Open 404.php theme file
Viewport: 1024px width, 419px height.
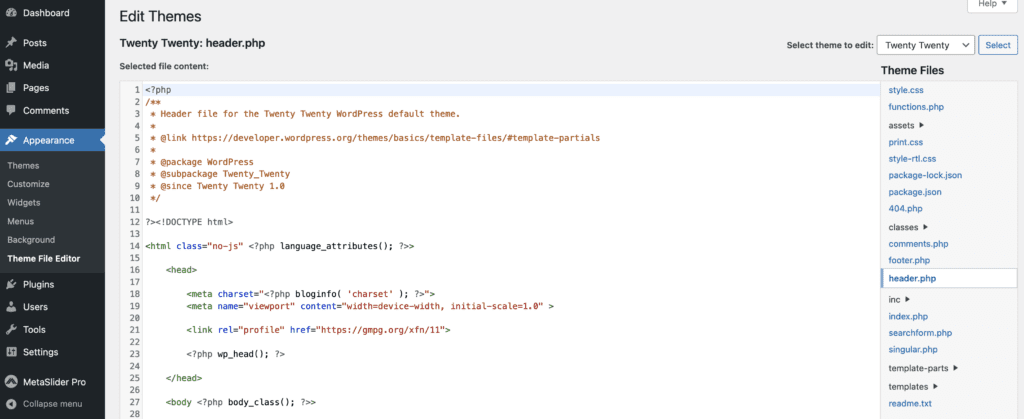coord(905,209)
